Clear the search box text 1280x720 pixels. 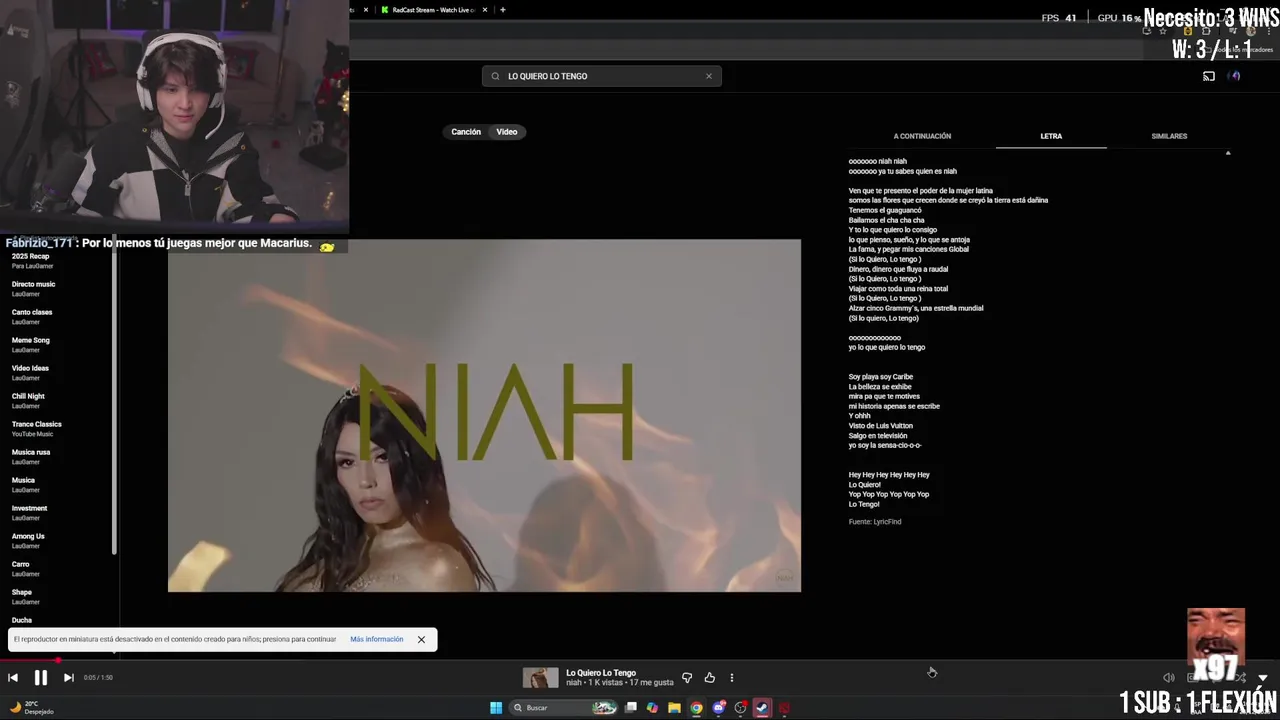(709, 76)
